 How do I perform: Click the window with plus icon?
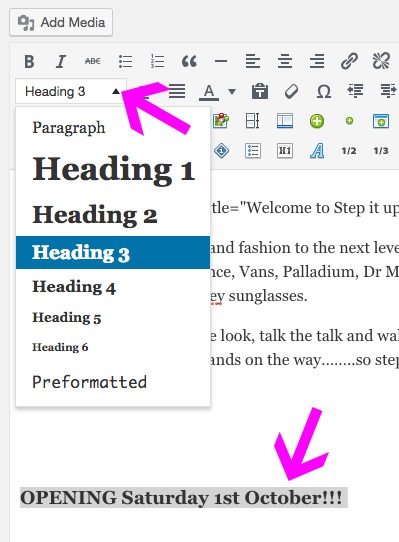point(381,121)
